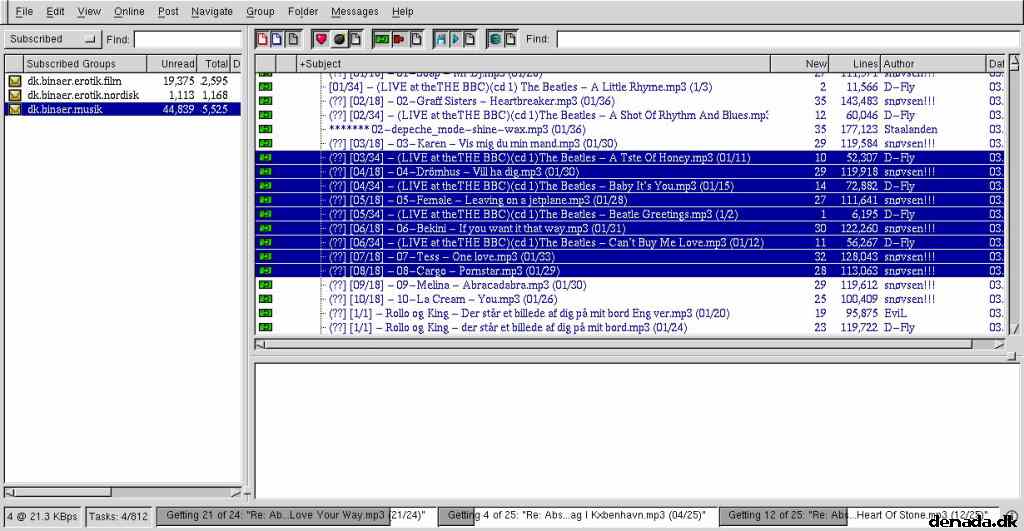This screenshot has height=531, width=1024.
Task: Open the File menu
Action: pos(24,11)
